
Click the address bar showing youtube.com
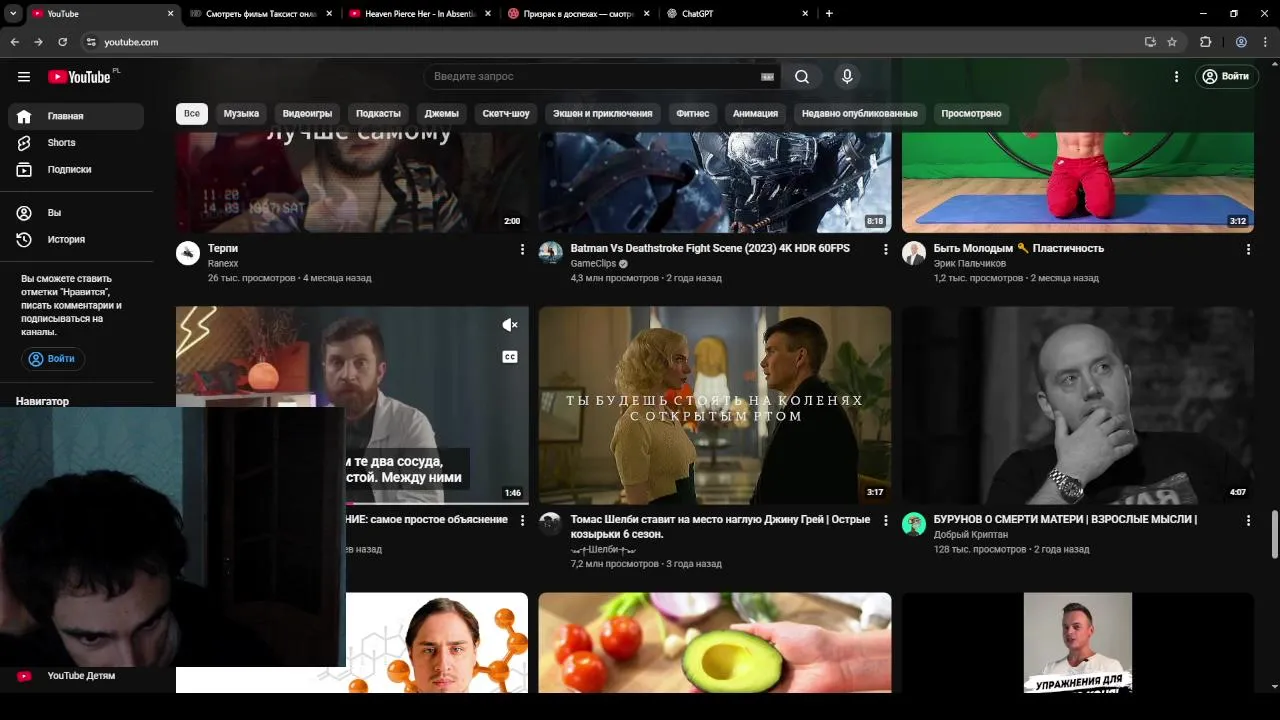[610, 42]
